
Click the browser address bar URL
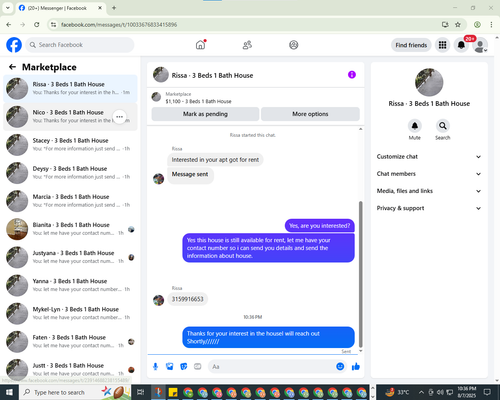click(119, 25)
